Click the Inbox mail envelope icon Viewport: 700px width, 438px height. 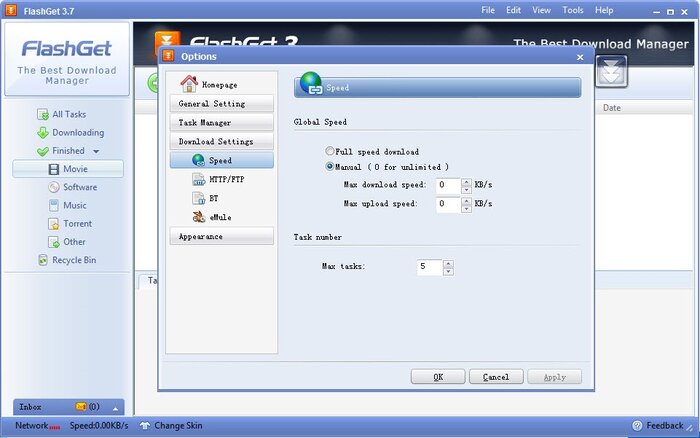pos(81,406)
